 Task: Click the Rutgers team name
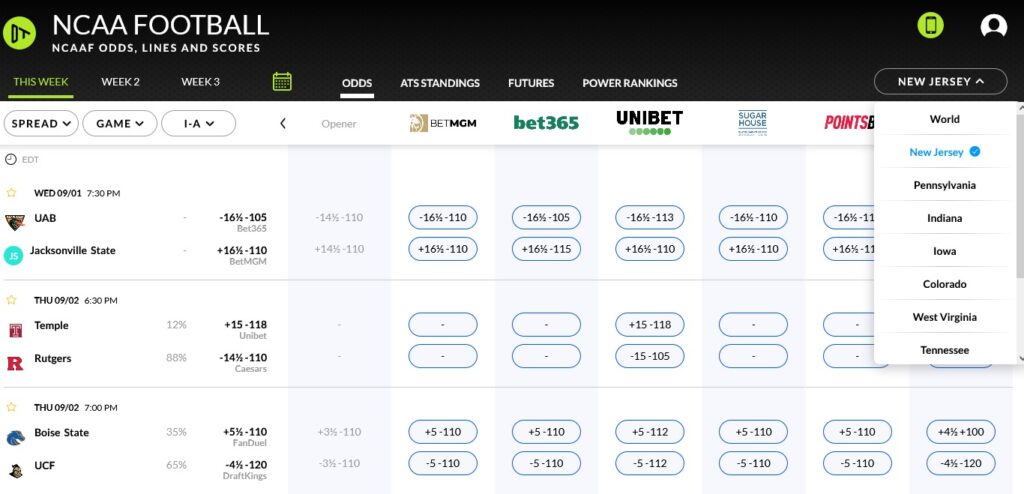pyautogui.click(x=52, y=358)
